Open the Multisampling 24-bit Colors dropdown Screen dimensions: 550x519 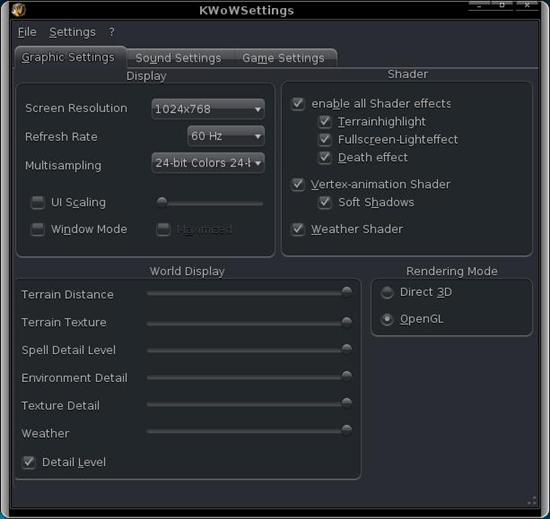(208, 163)
